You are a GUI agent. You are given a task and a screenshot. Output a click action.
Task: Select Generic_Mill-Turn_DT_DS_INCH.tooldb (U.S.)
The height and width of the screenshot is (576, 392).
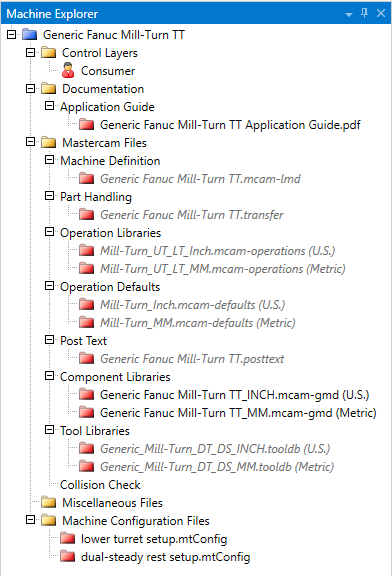215,449
